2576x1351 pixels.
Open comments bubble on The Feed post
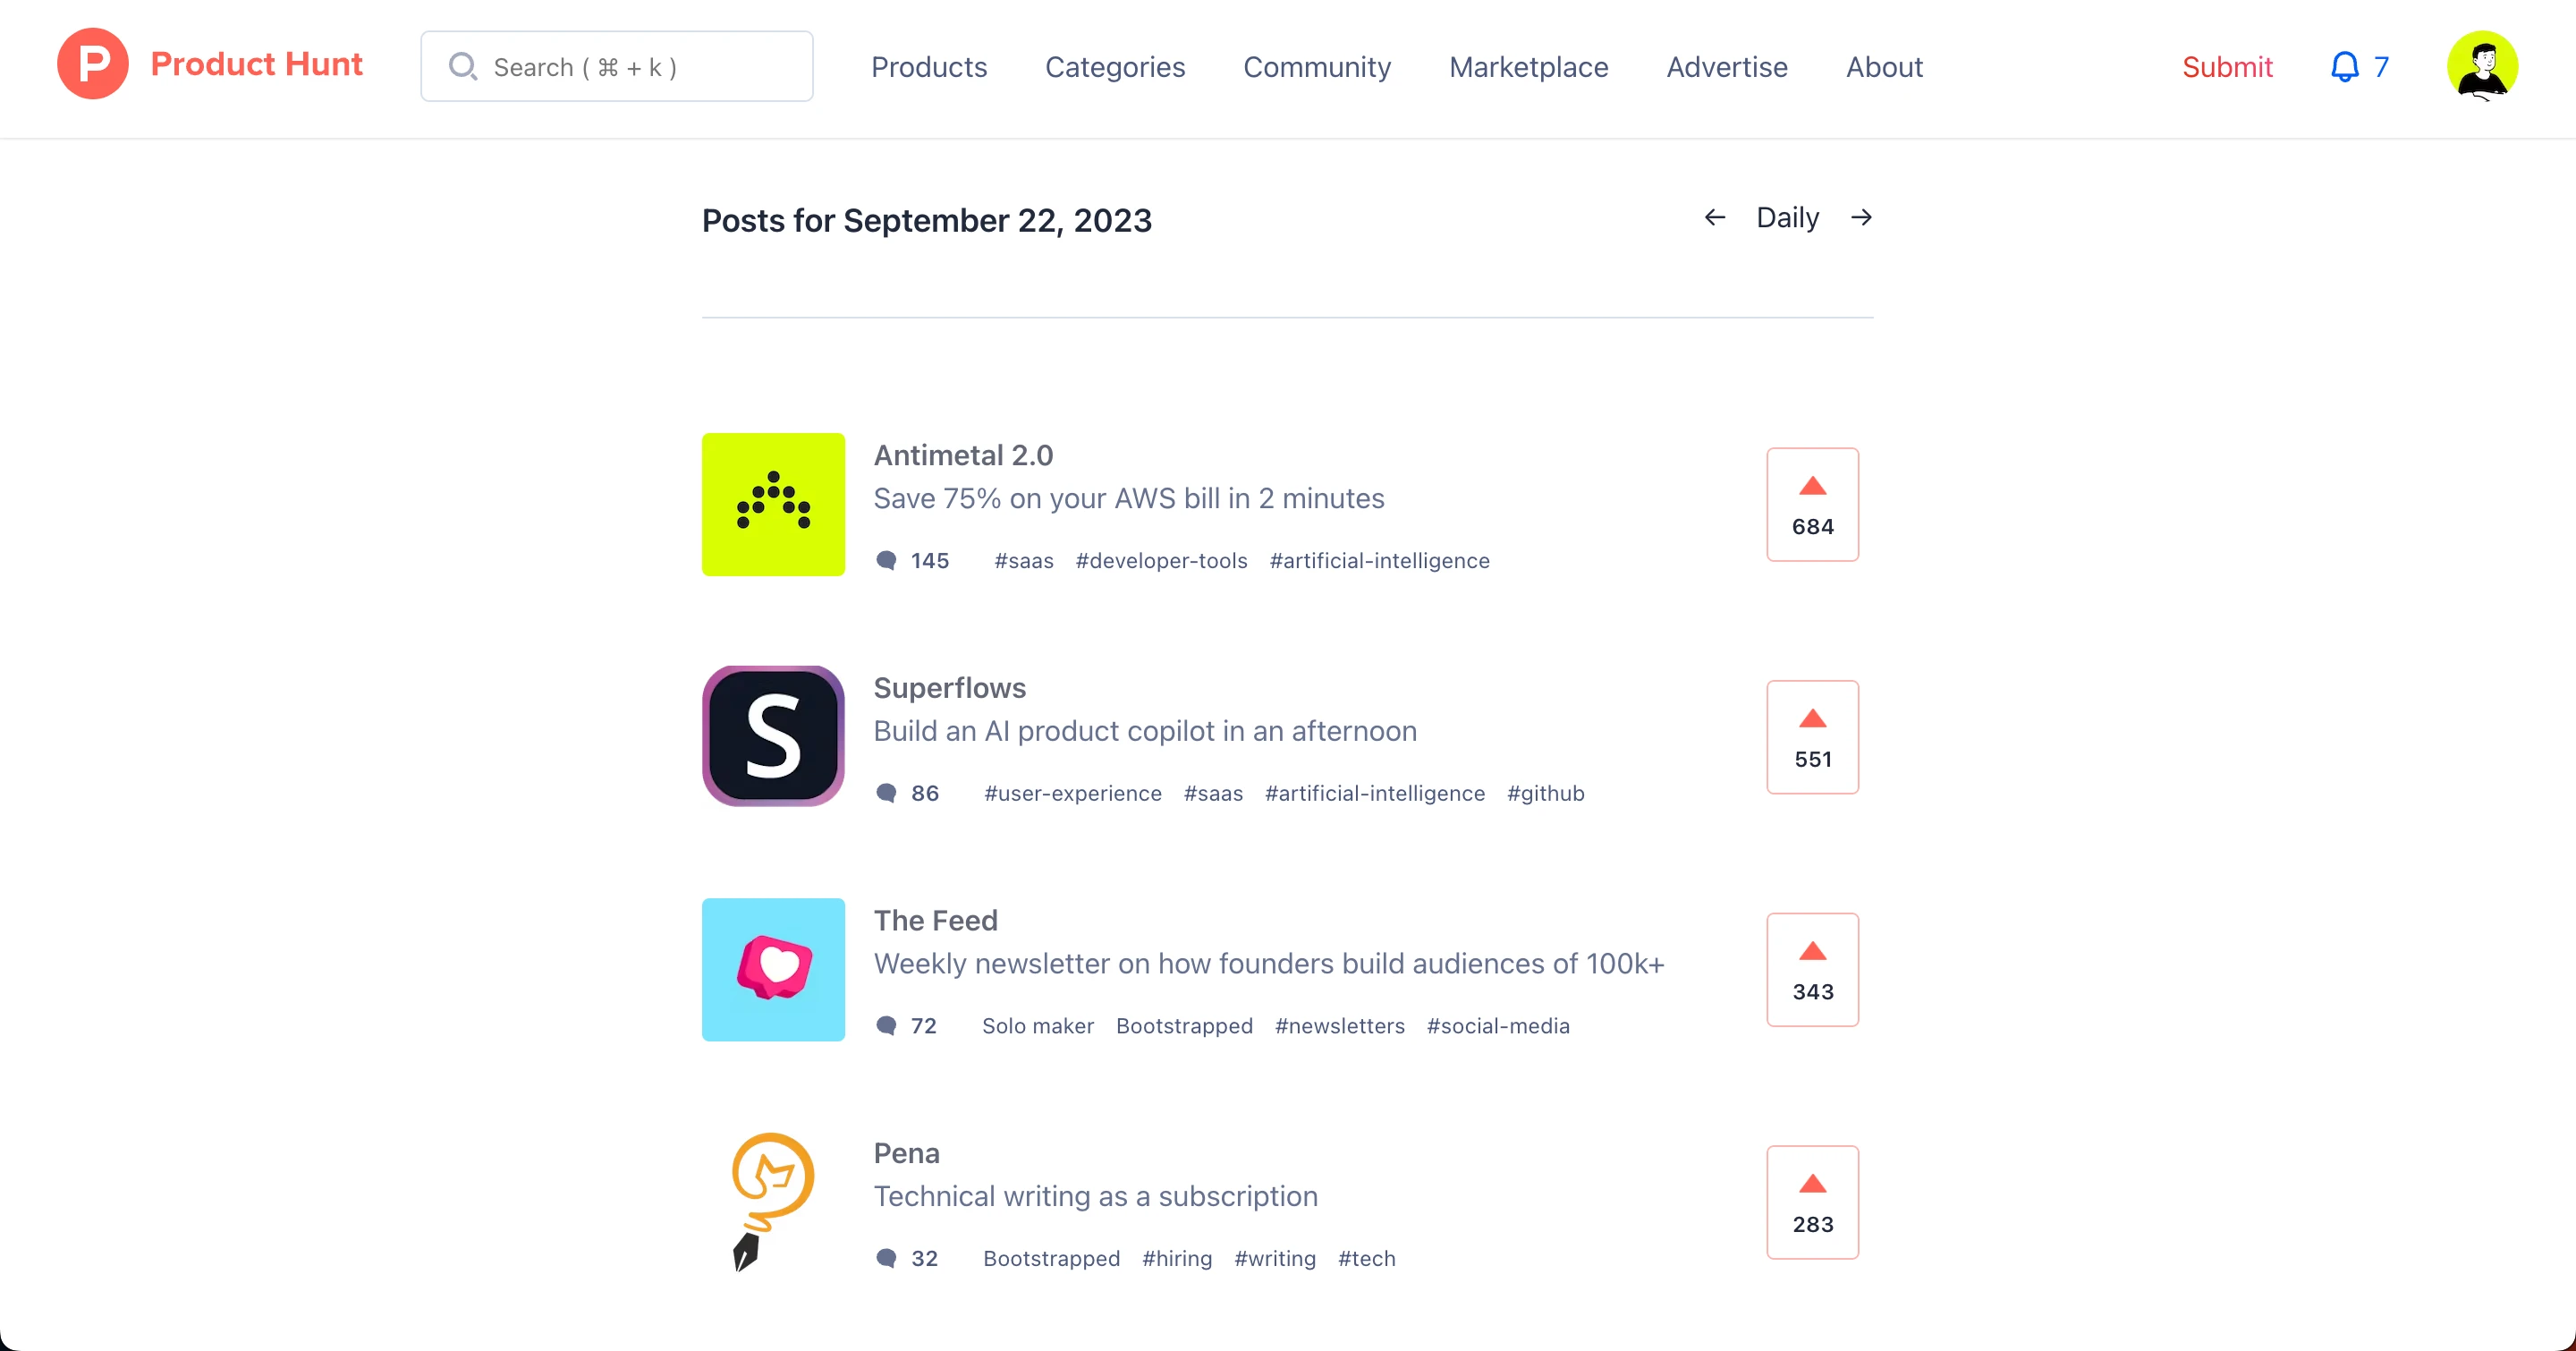[x=886, y=1026]
